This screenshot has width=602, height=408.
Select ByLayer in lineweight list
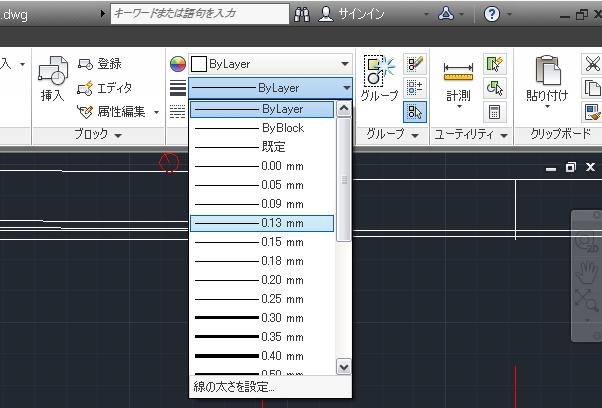[x=262, y=109]
